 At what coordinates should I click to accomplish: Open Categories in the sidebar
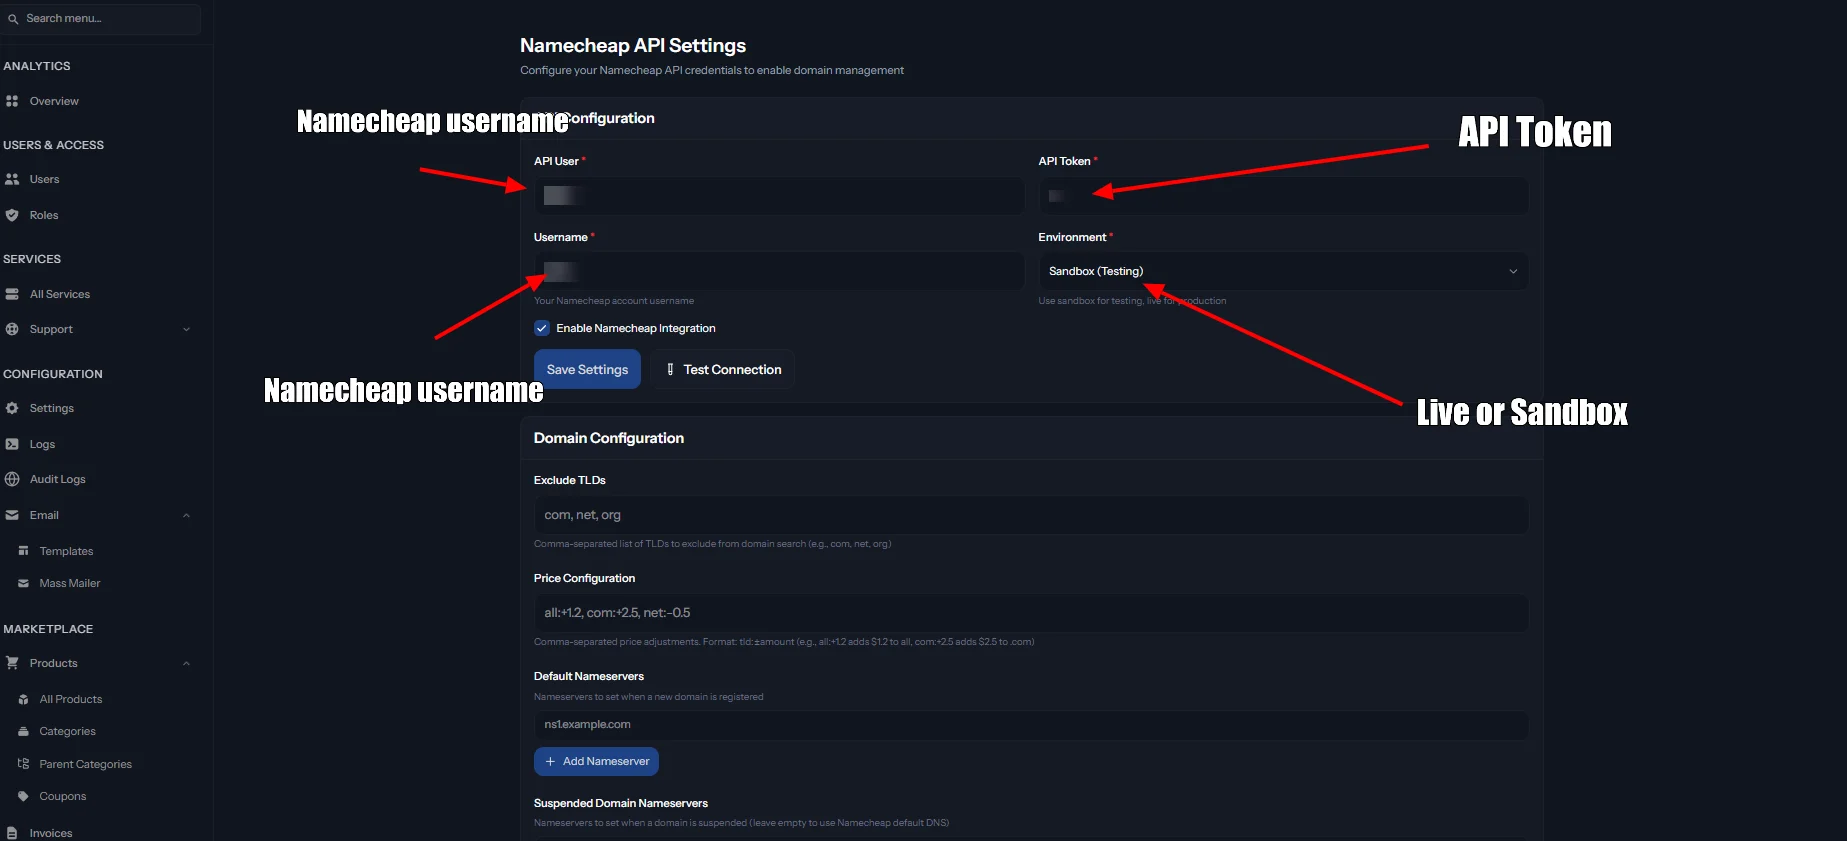pyautogui.click(x=67, y=731)
